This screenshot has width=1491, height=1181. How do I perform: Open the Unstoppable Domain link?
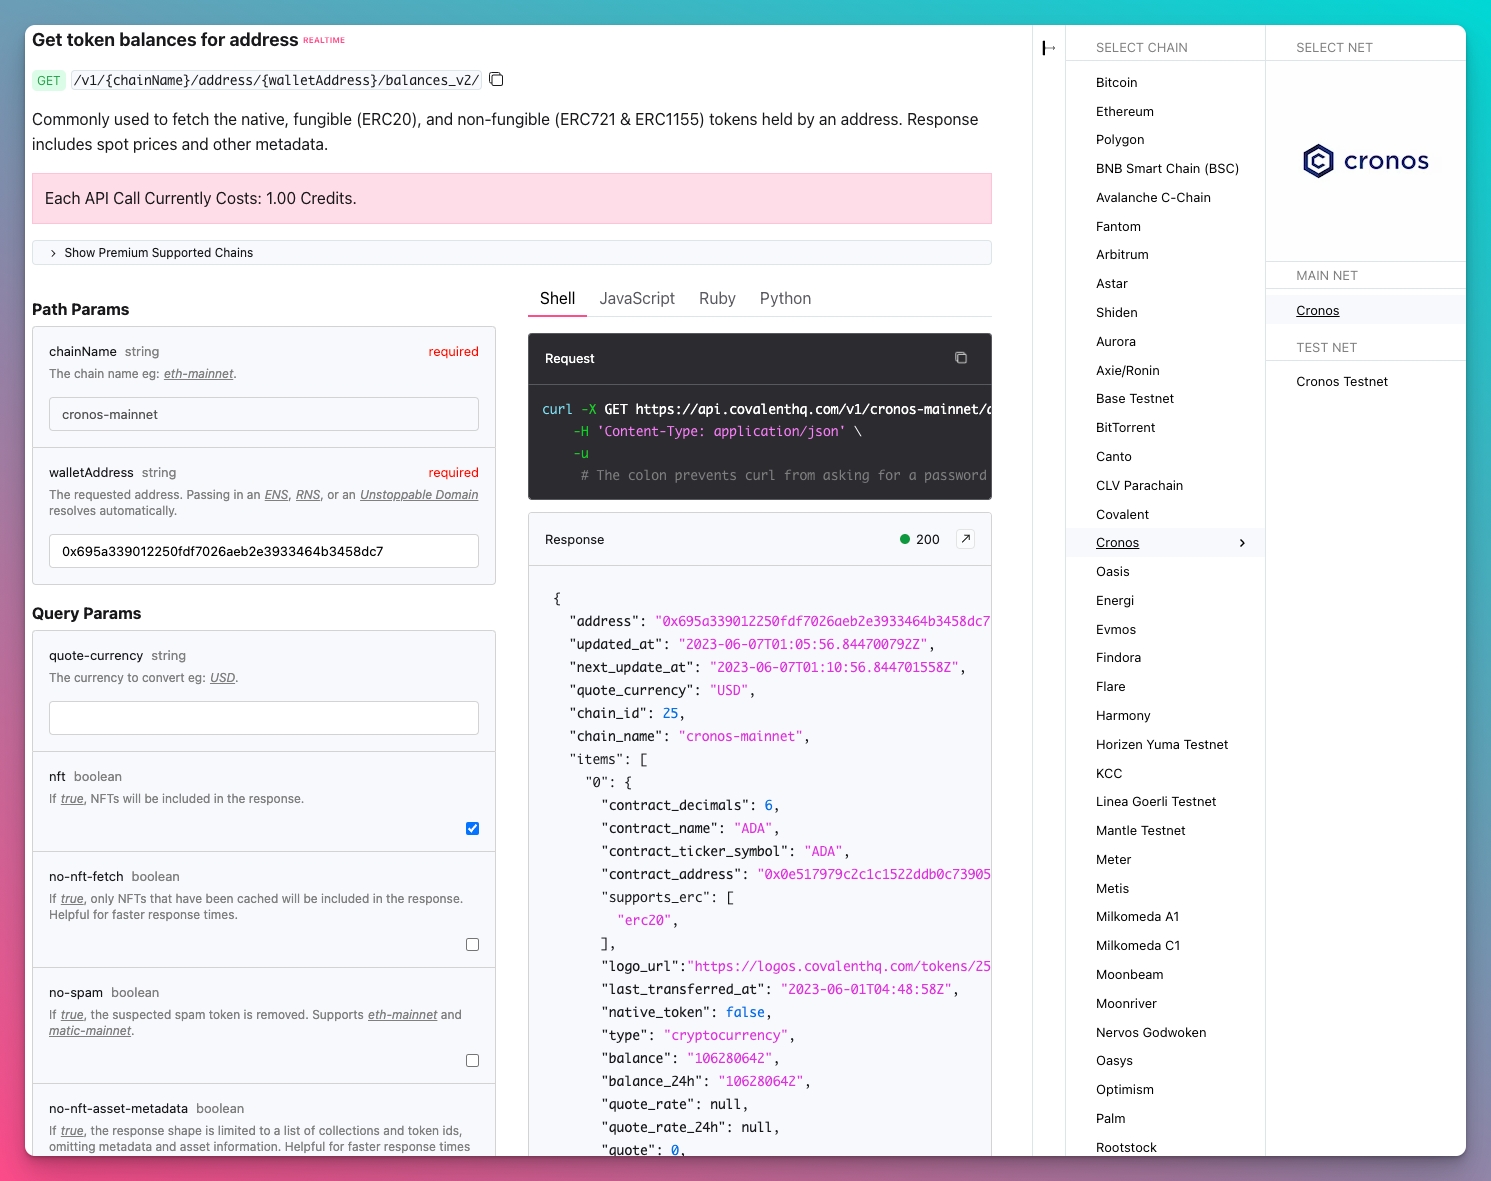coord(419,495)
